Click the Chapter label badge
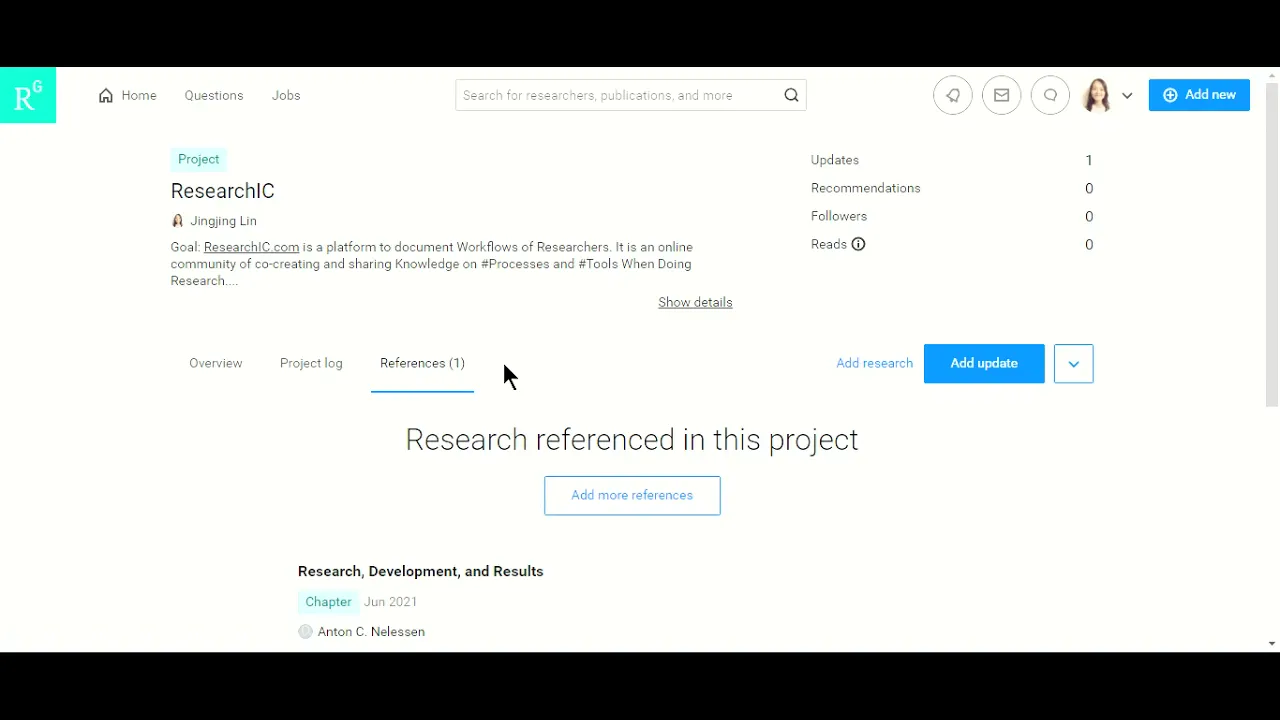Image resolution: width=1280 pixels, height=720 pixels. (x=328, y=602)
